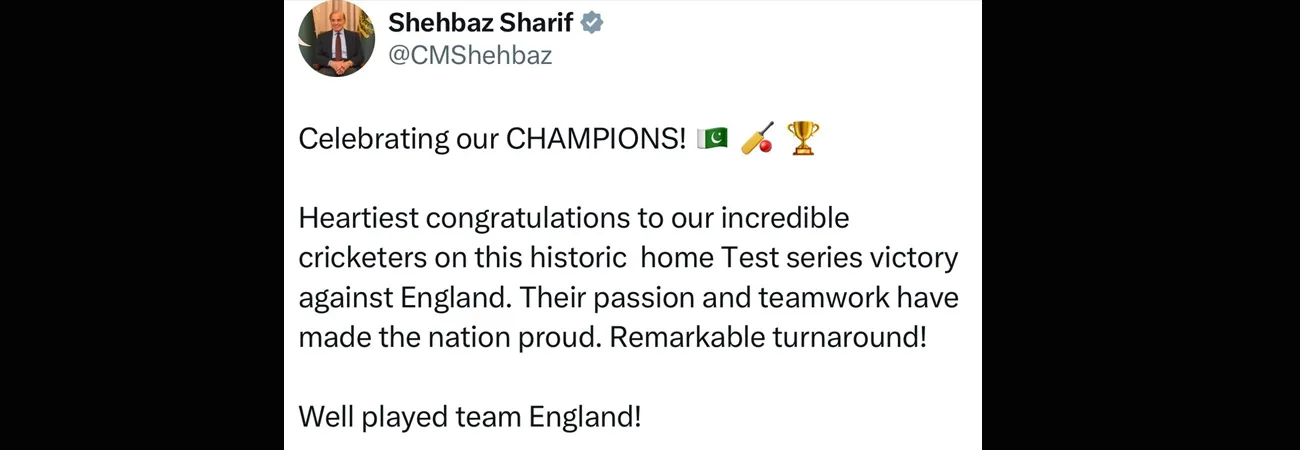Click "Their passion and teamwork have" text
Image resolution: width=1300 pixels, height=450 pixels.
pyautogui.click(x=740, y=297)
